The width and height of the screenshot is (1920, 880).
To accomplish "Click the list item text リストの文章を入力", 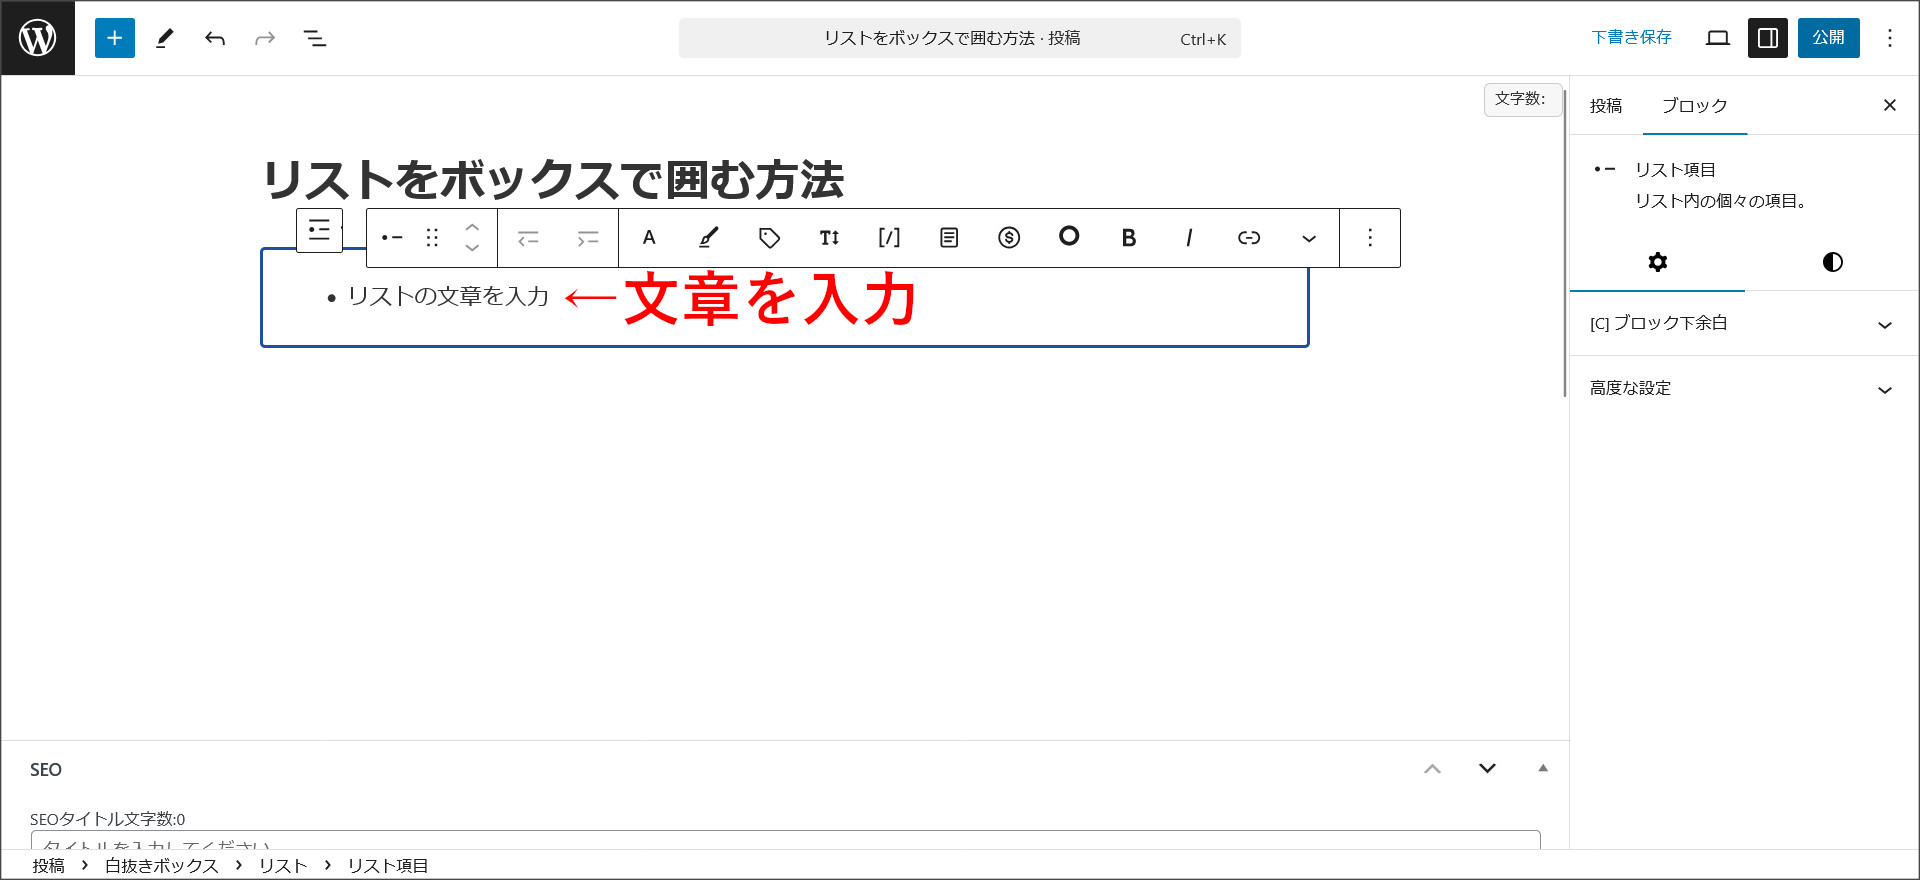I will pyautogui.click(x=448, y=296).
